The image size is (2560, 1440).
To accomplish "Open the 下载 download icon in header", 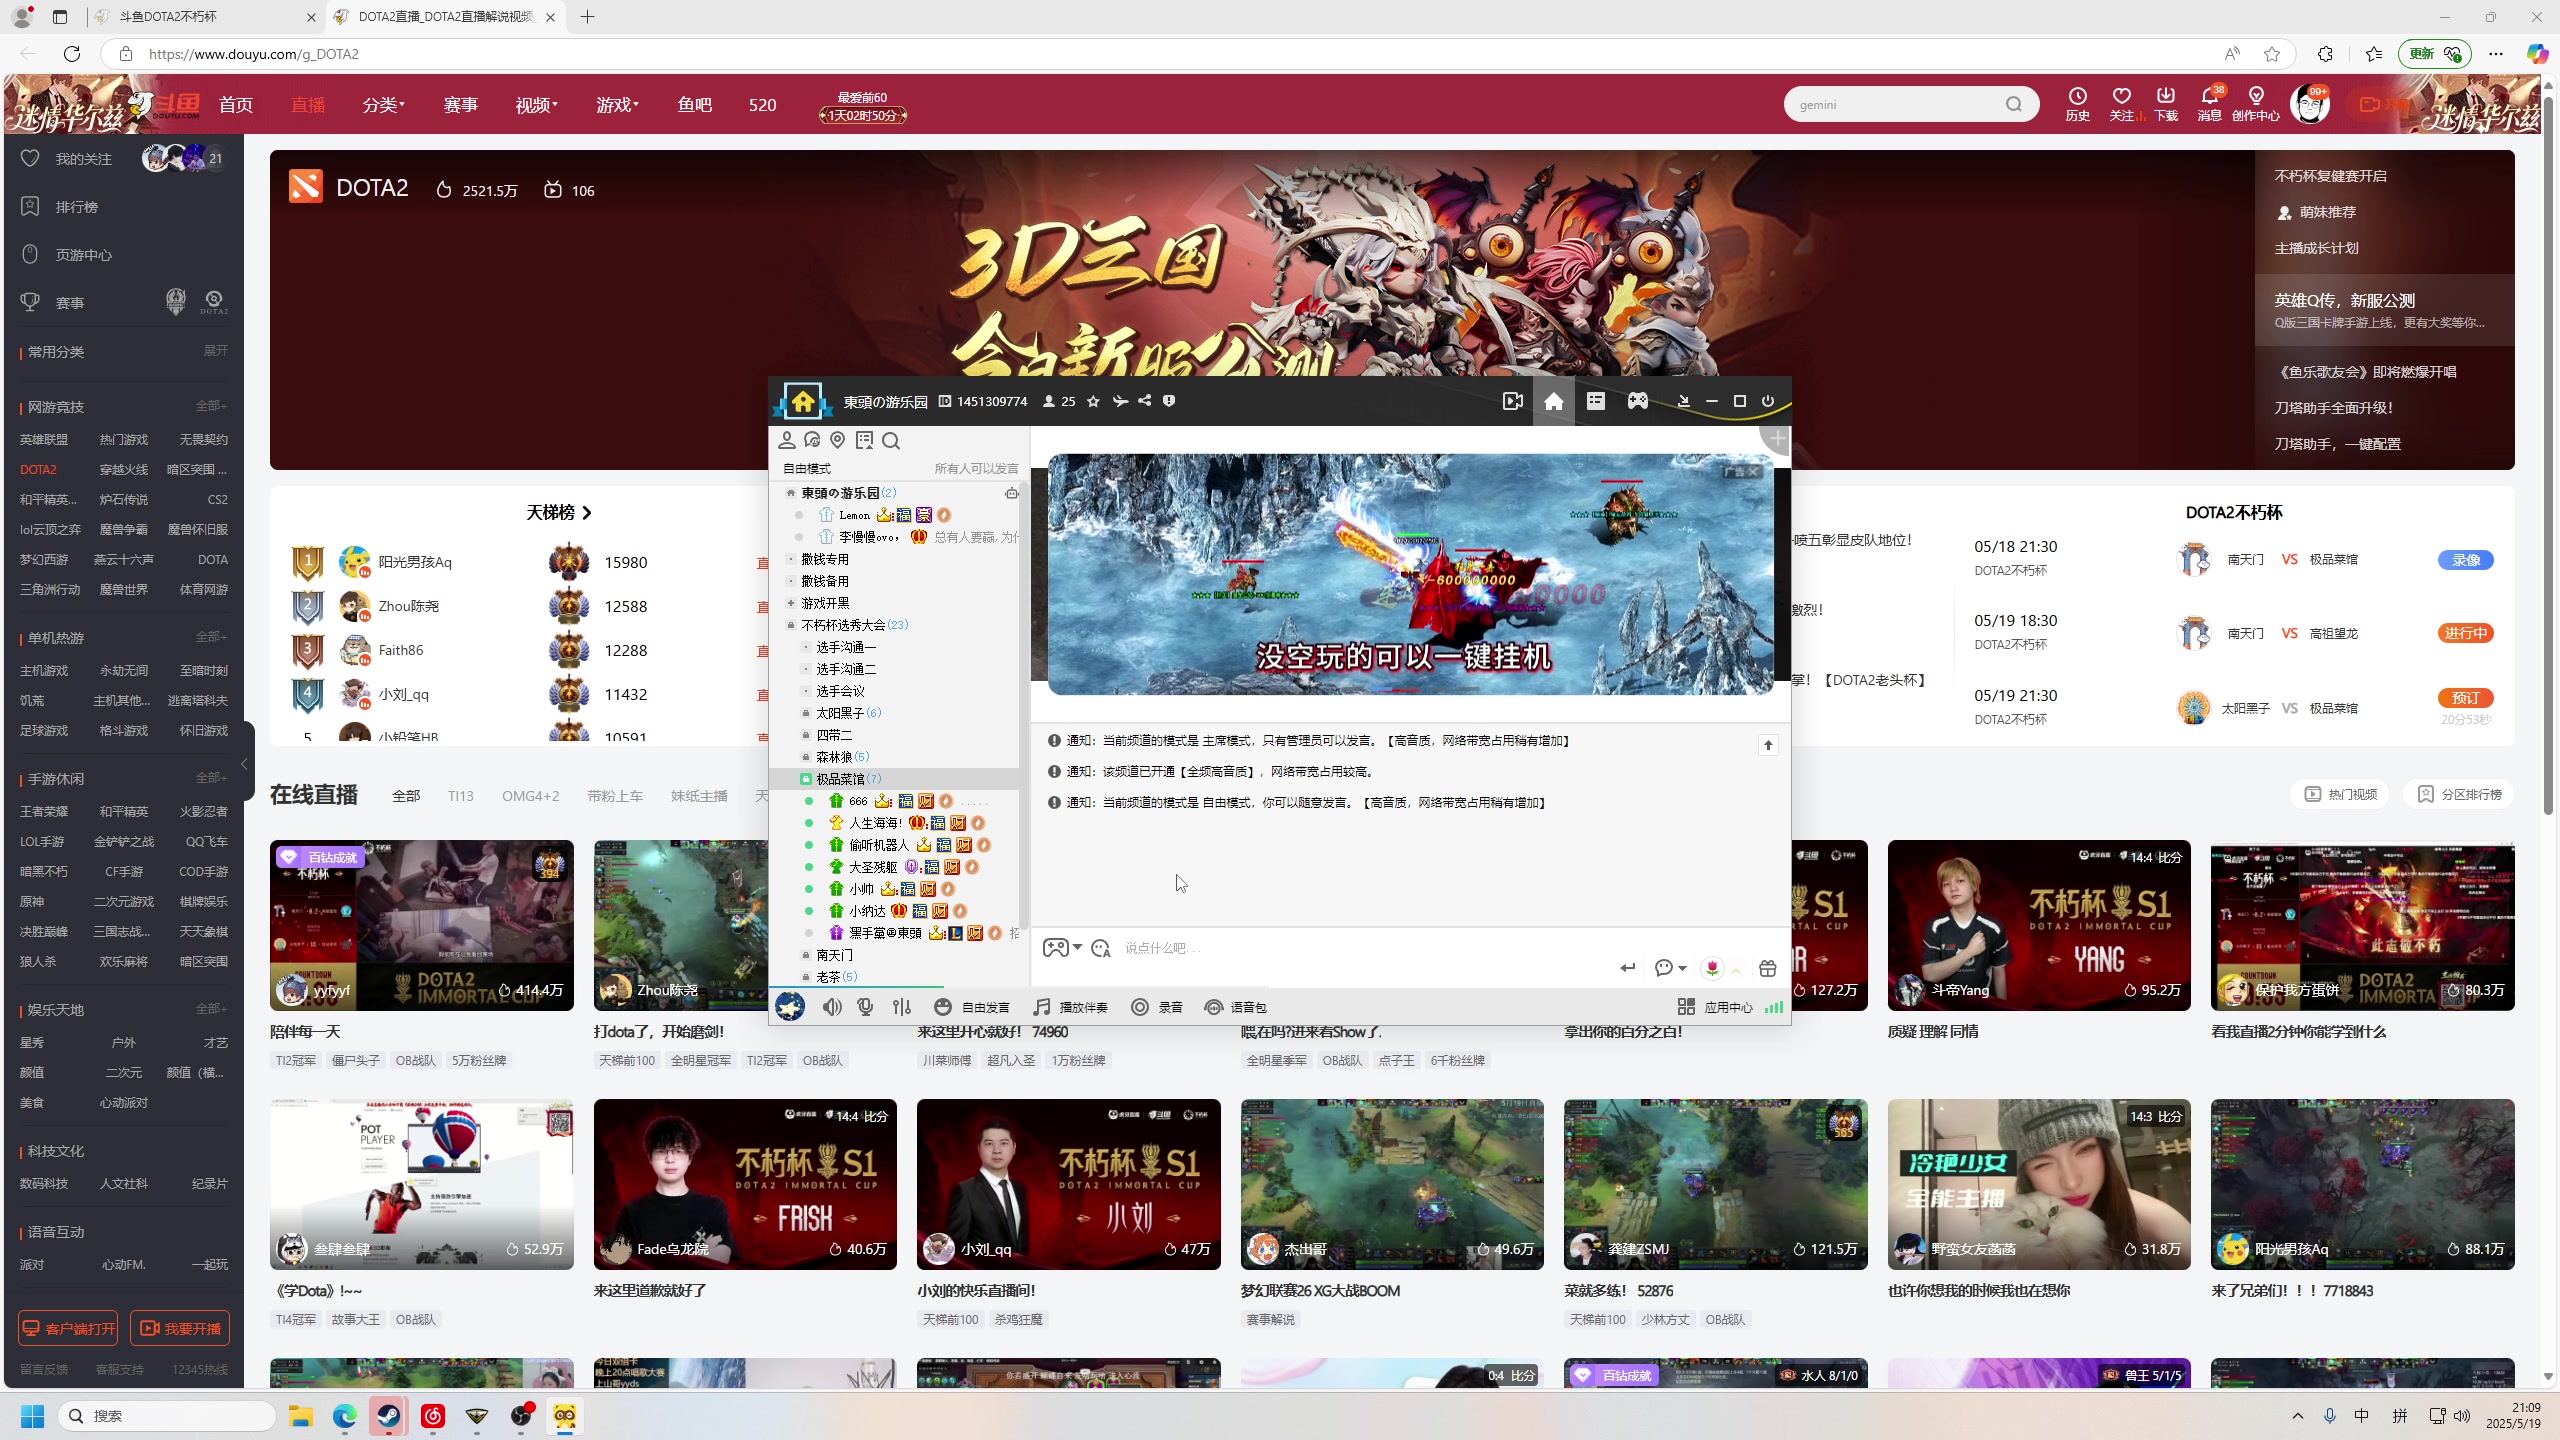I will 2166,103.
